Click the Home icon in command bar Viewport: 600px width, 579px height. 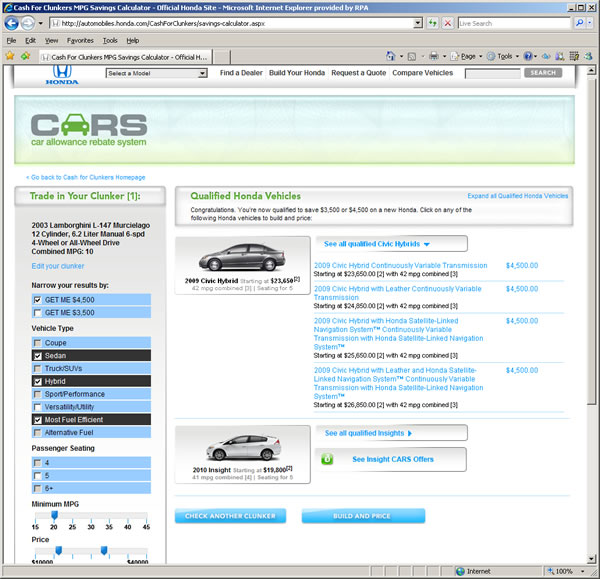(x=389, y=57)
